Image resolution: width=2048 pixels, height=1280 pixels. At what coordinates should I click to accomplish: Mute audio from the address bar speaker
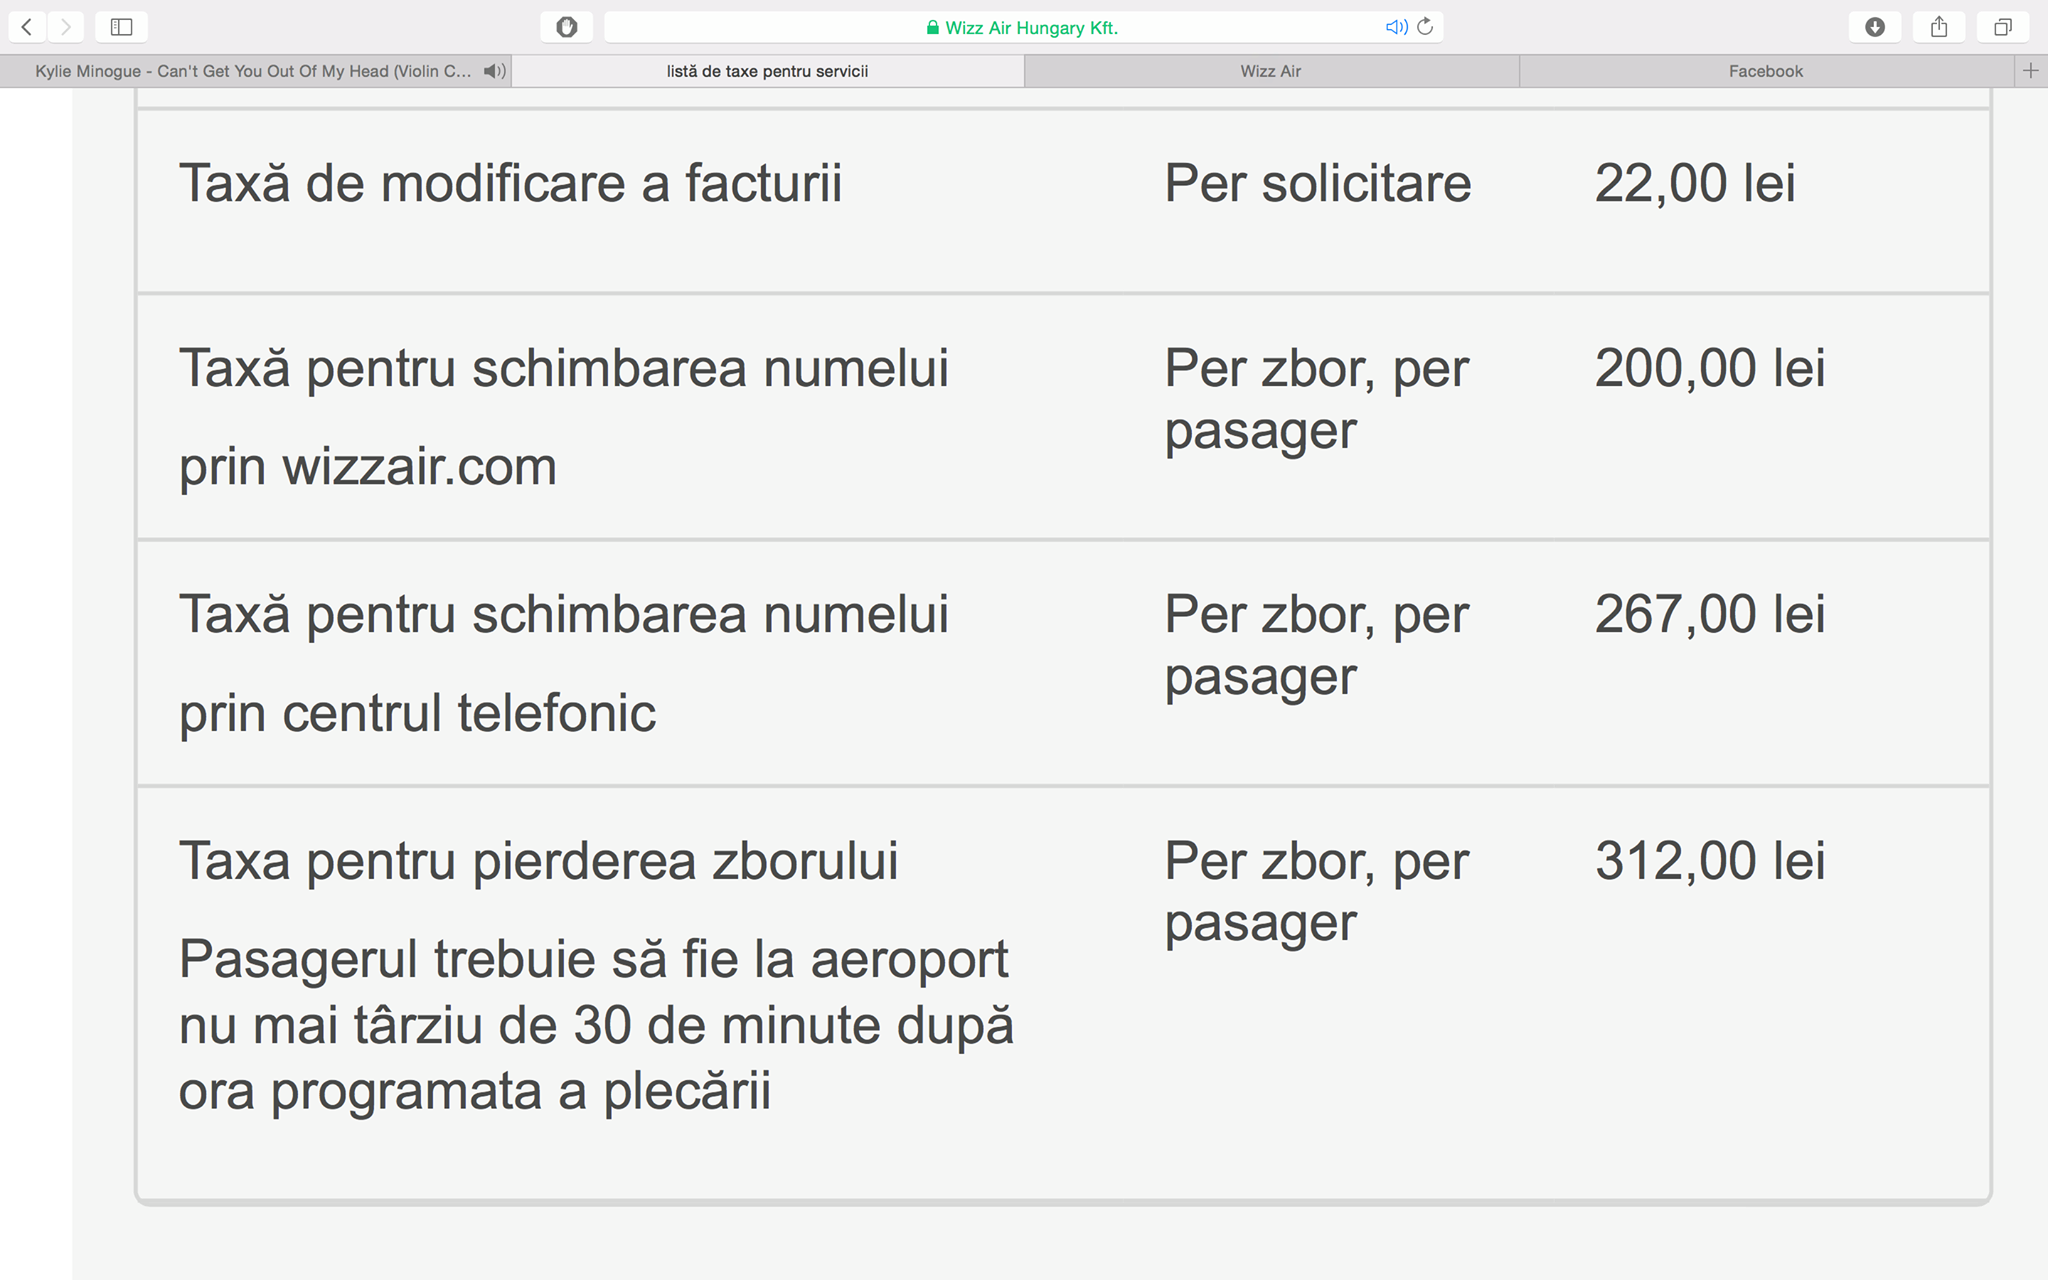click(1396, 27)
